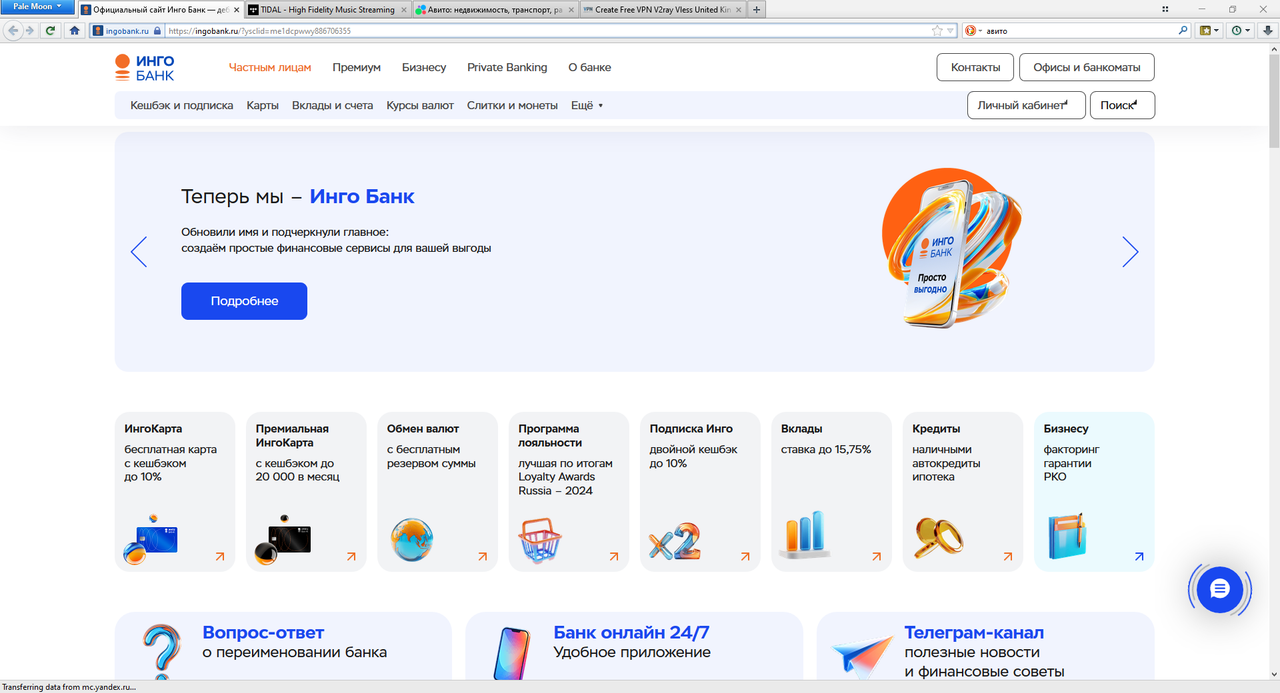Click the globe image on Обмен валют tile
This screenshot has height=693, width=1280.
pos(412,540)
